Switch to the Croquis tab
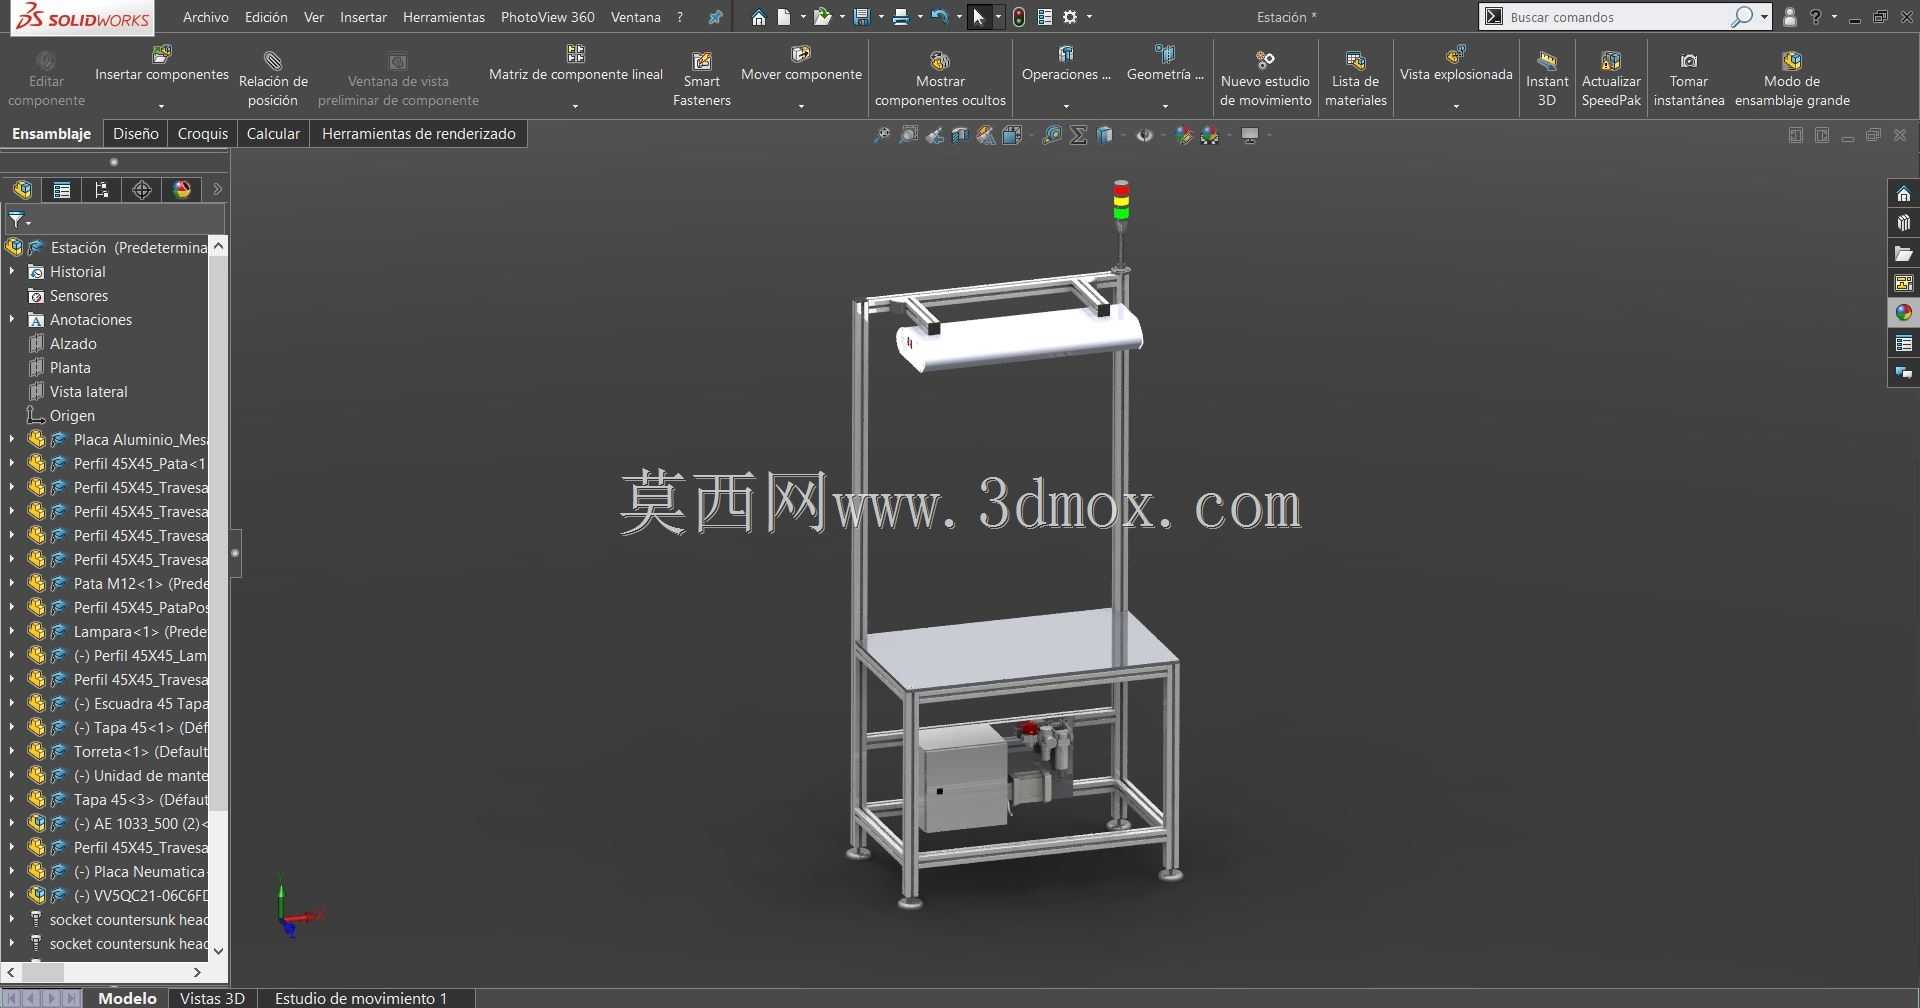The height and width of the screenshot is (1008, 1920). tap(203, 133)
